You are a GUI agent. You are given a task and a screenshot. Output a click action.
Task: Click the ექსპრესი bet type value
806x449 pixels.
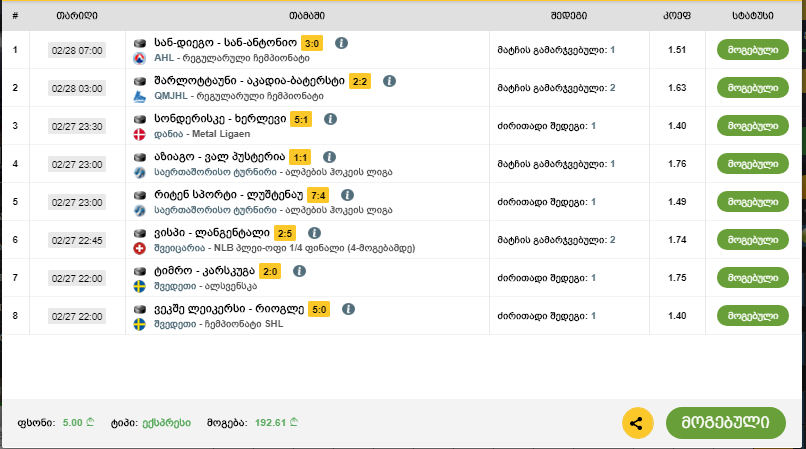(167, 423)
